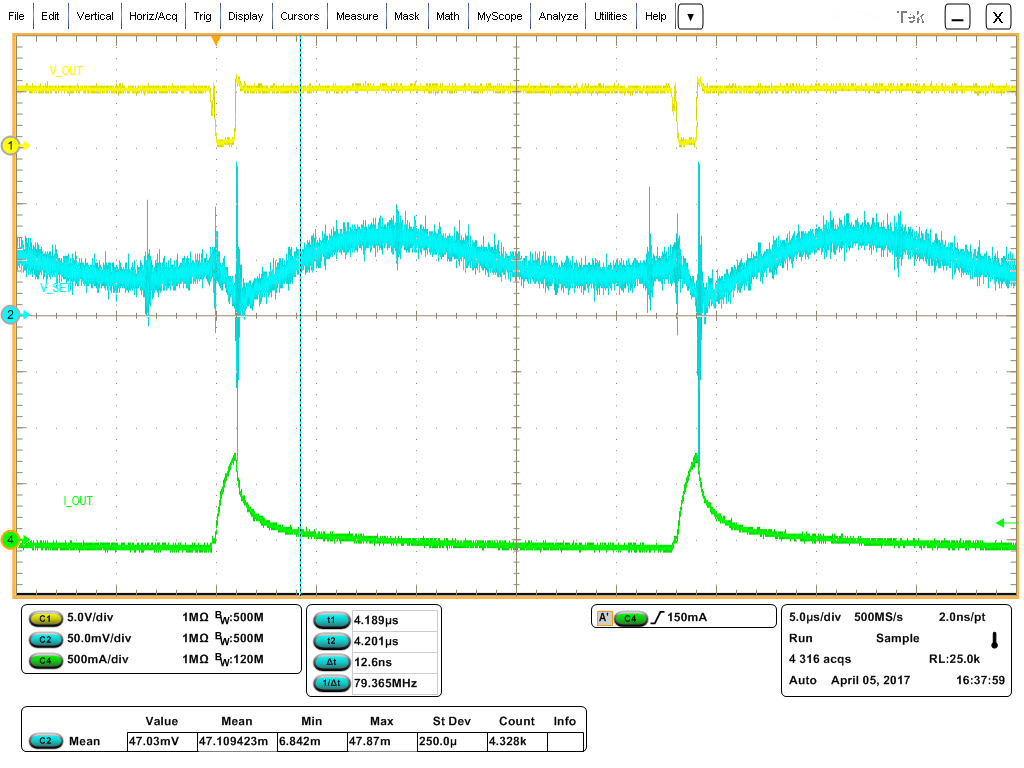
Task: Click the 50.0mV/div scale readout
Action: point(99,638)
